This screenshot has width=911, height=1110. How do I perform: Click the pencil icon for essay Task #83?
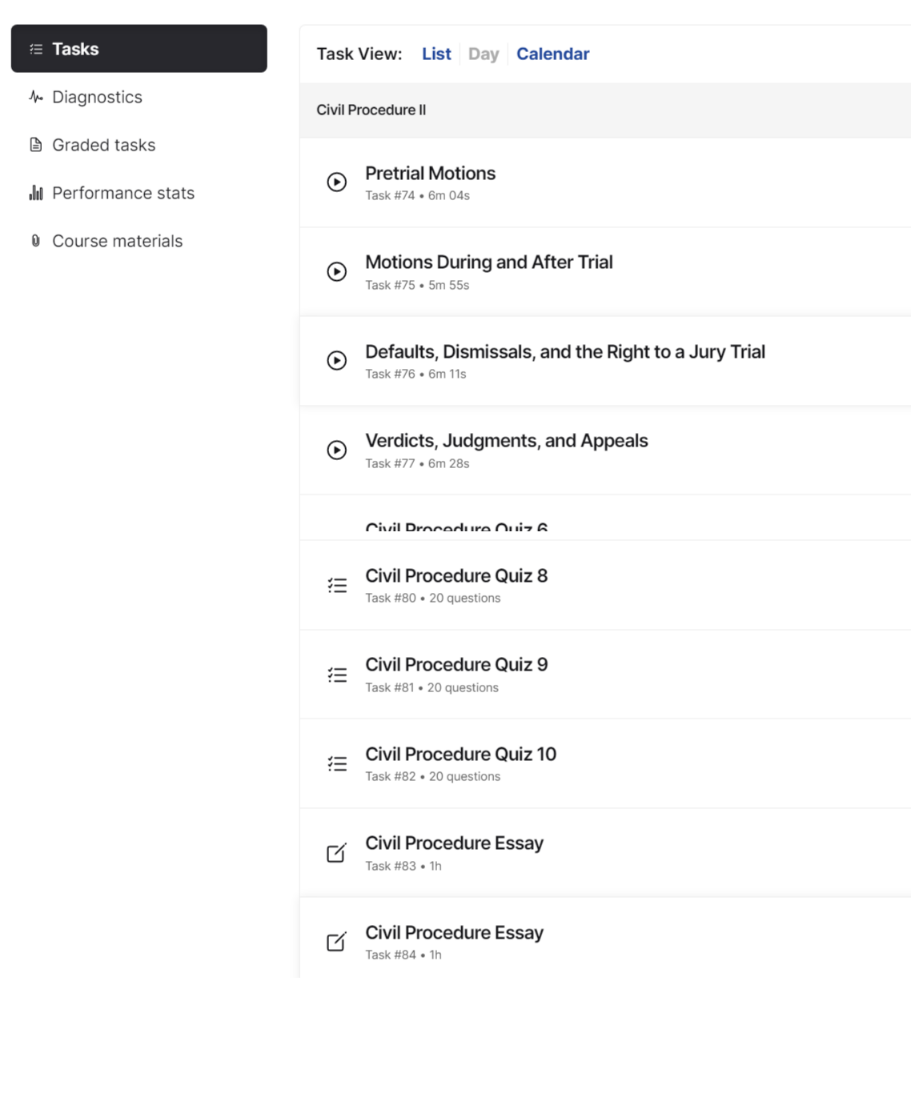tap(337, 852)
